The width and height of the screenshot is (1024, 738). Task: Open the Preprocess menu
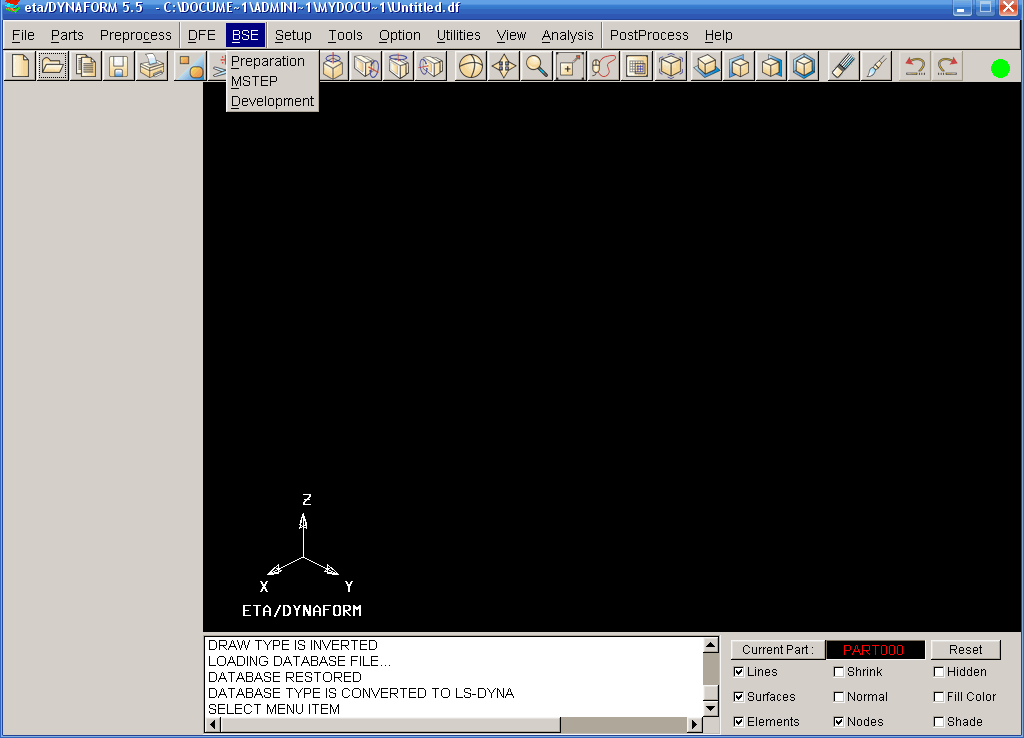click(x=136, y=35)
